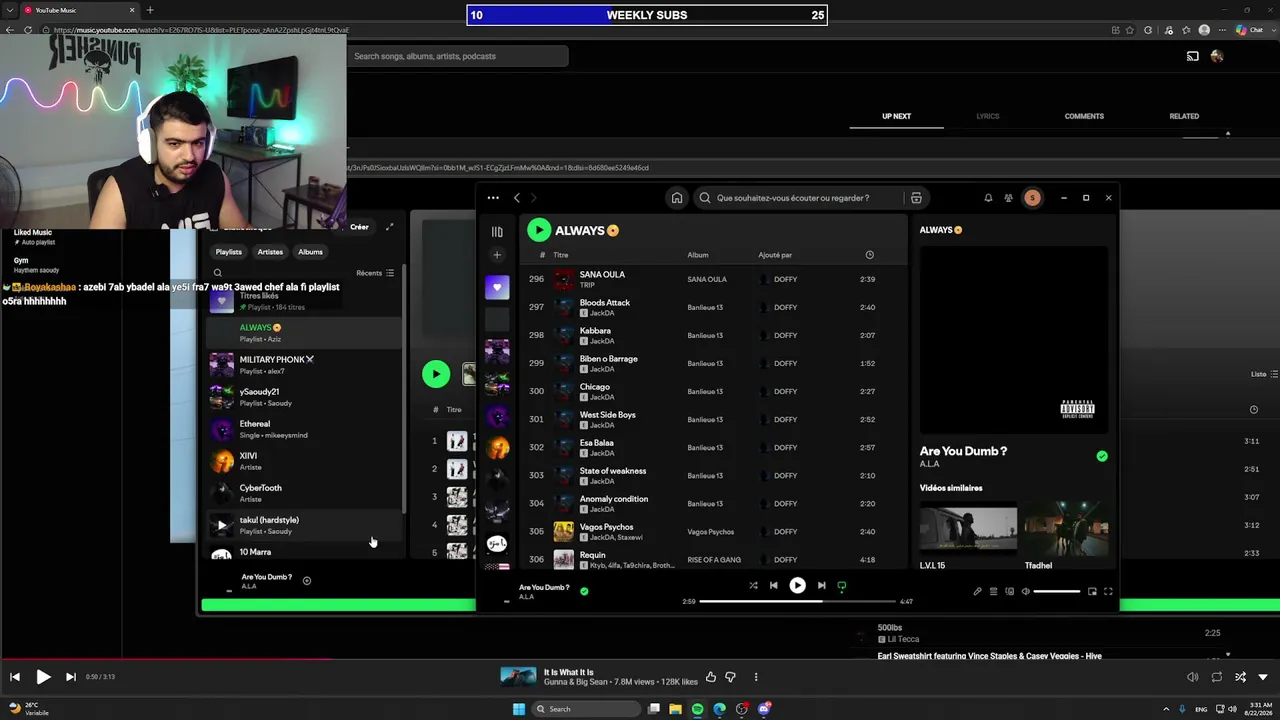Play the YouTube Music track from the bottom bar
Image resolution: width=1280 pixels, height=720 pixels.
[x=43, y=677]
